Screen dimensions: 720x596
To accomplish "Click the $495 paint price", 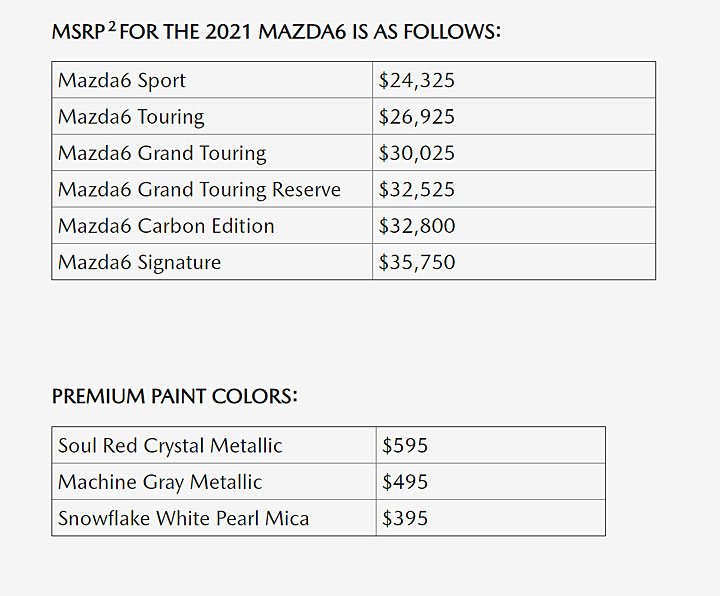I will tap(405, 482).
